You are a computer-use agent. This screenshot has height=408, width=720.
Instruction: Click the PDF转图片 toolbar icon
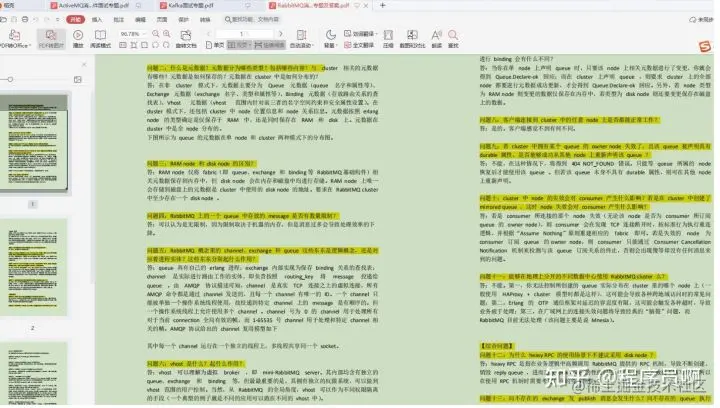pos(51,35)
